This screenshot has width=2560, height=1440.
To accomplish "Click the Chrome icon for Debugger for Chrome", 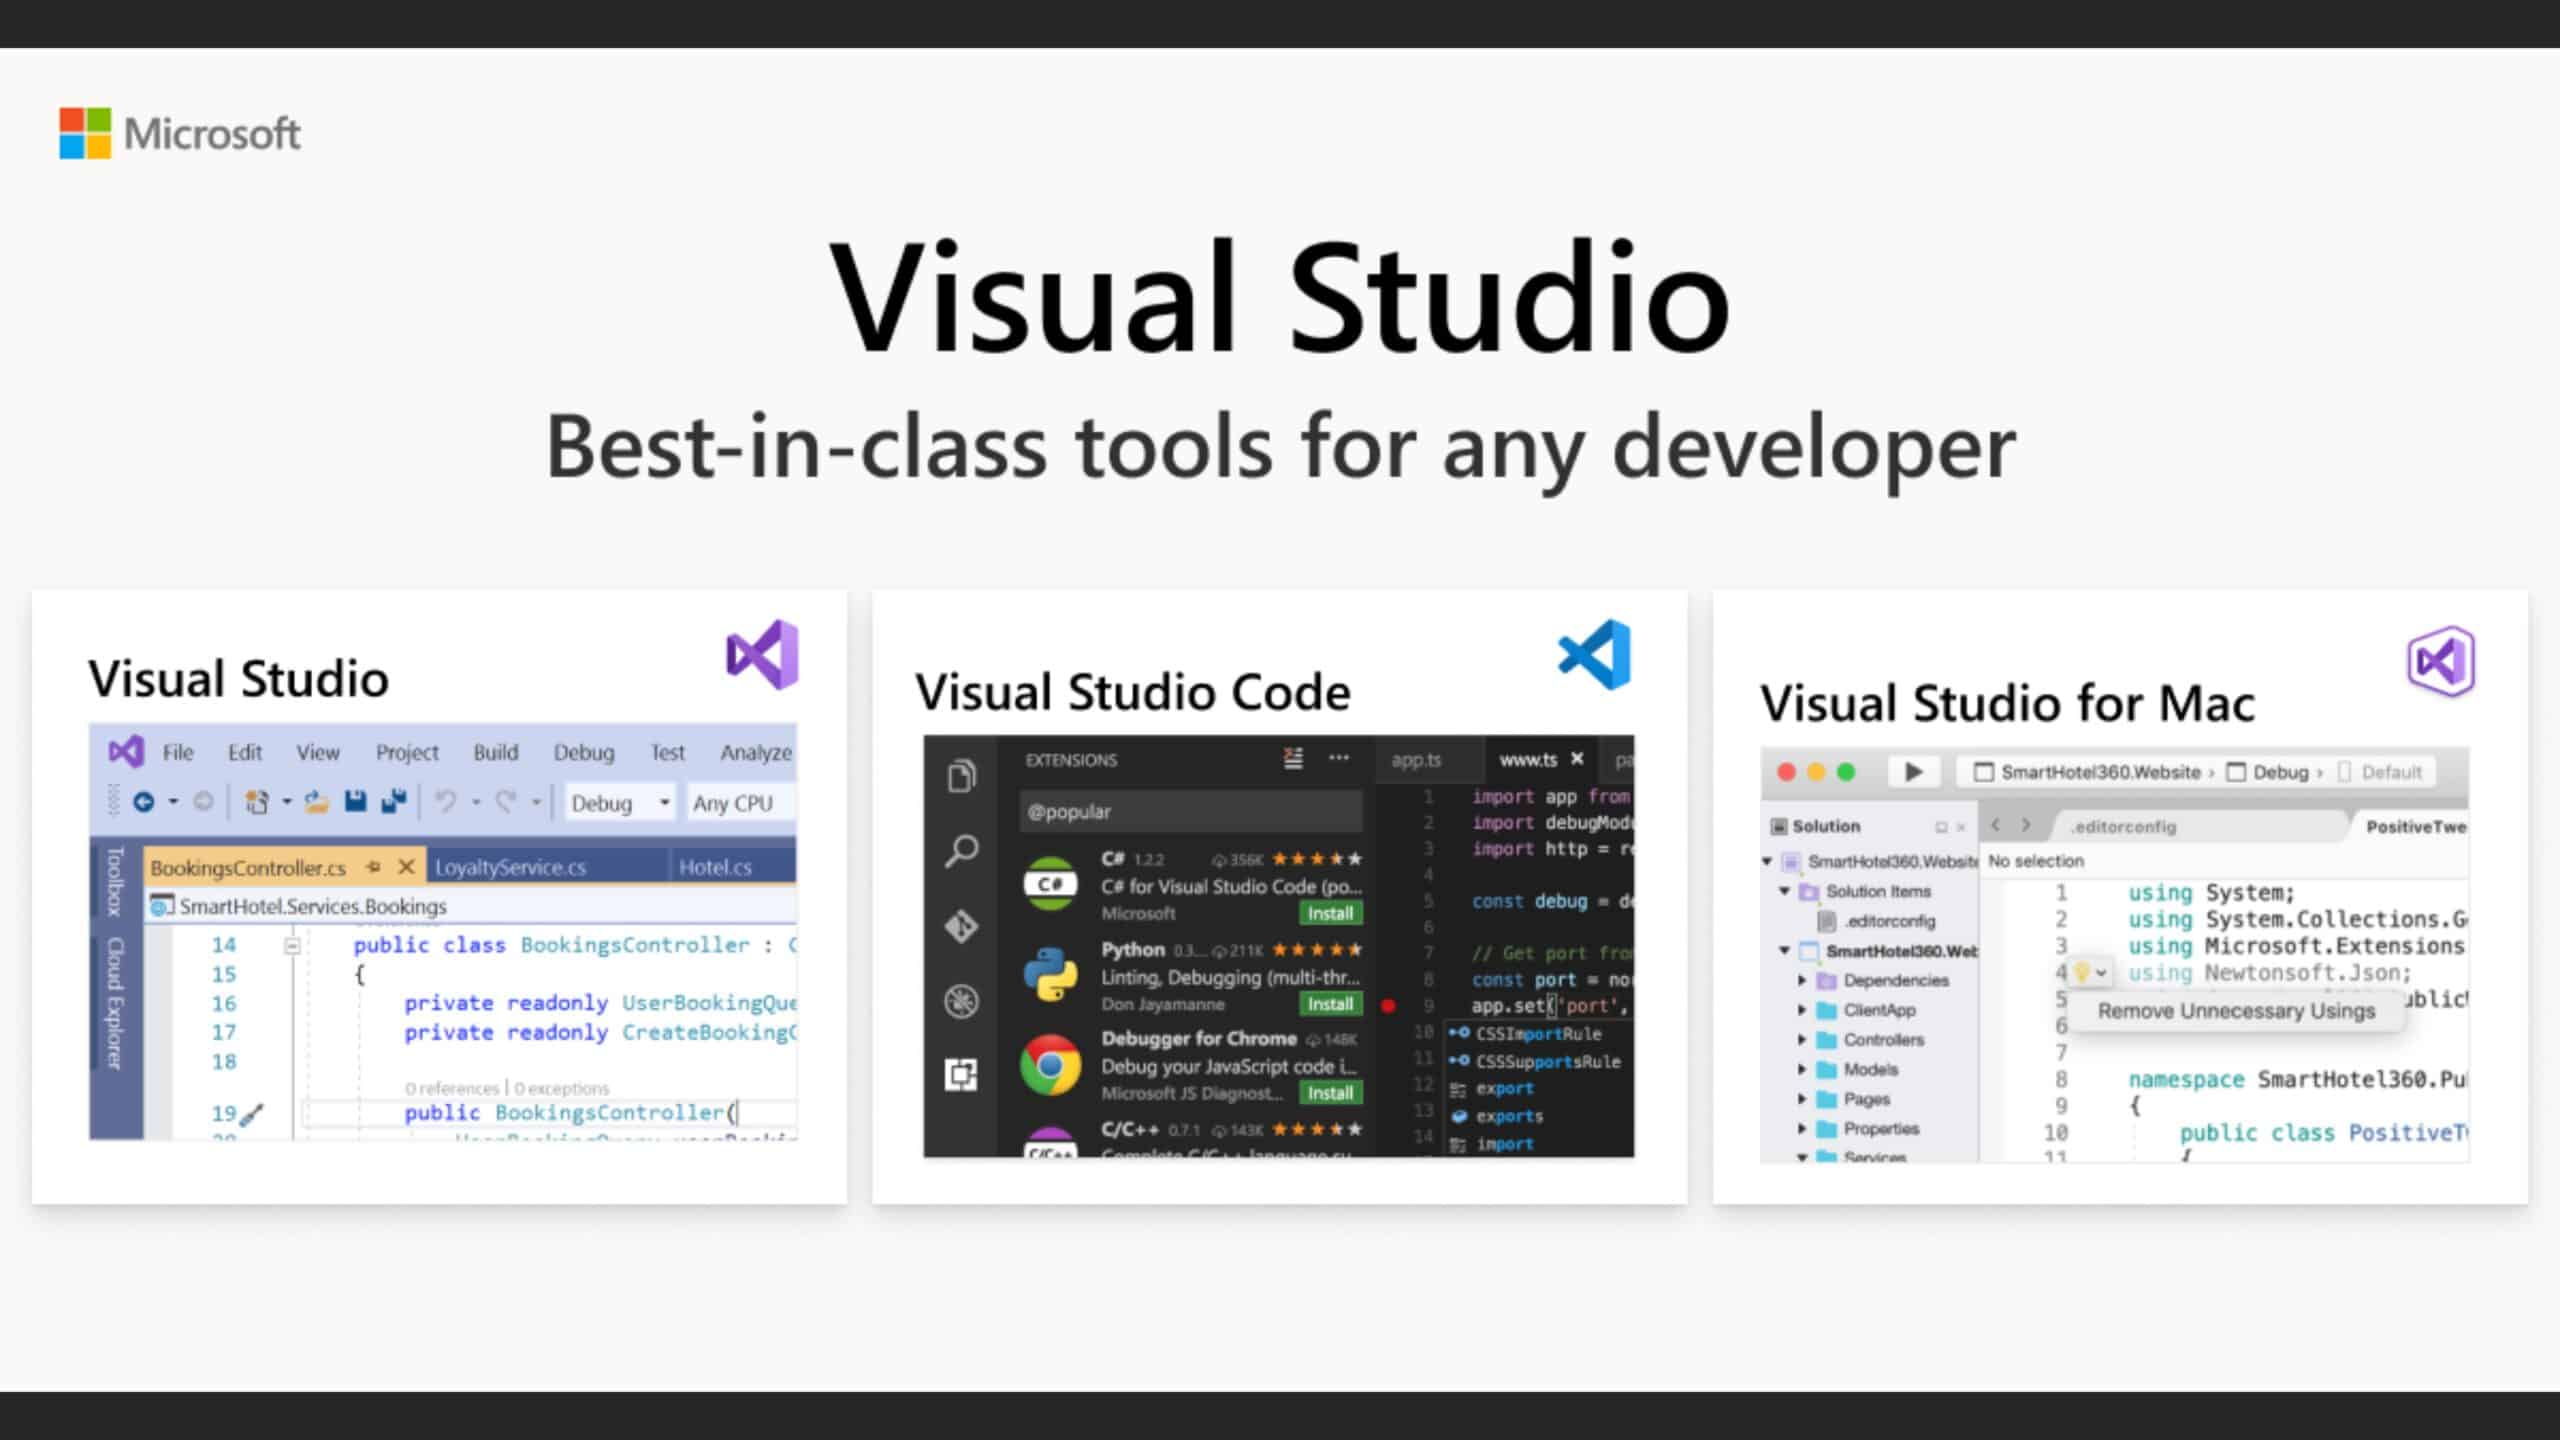I will [1050, 1066].
